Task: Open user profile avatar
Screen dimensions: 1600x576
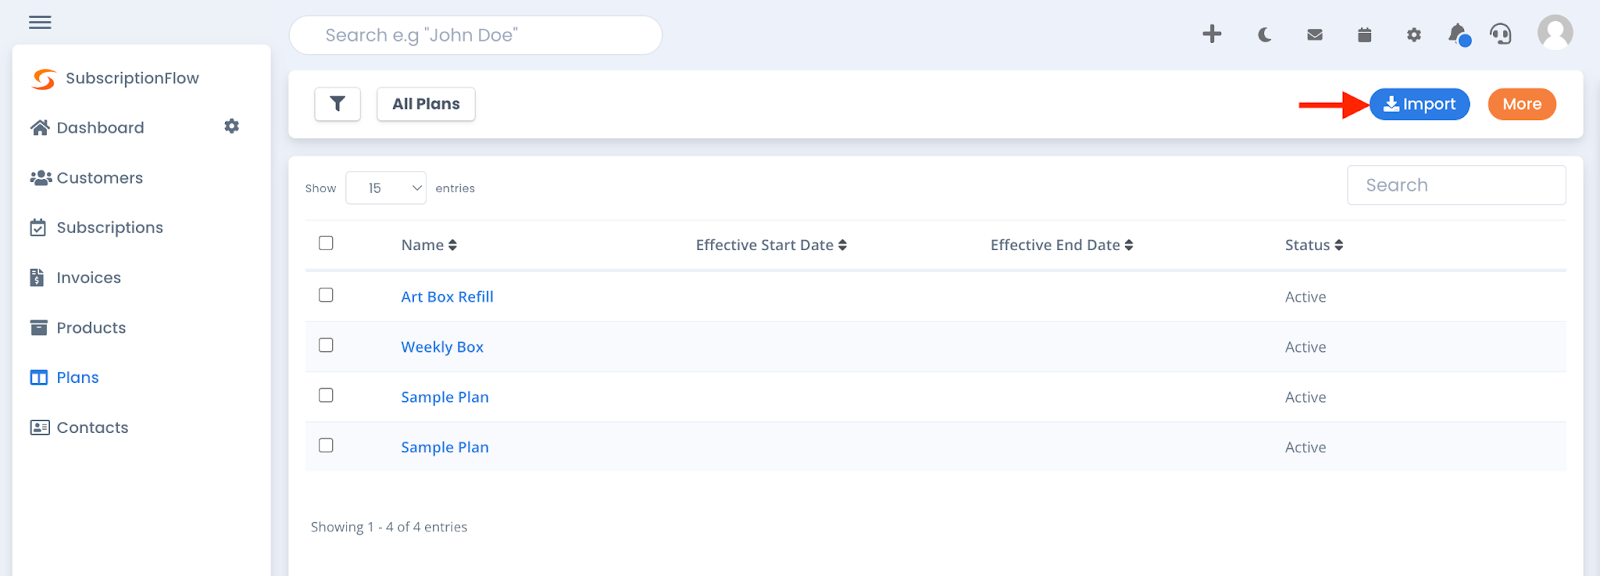Action: point(1555,33)
